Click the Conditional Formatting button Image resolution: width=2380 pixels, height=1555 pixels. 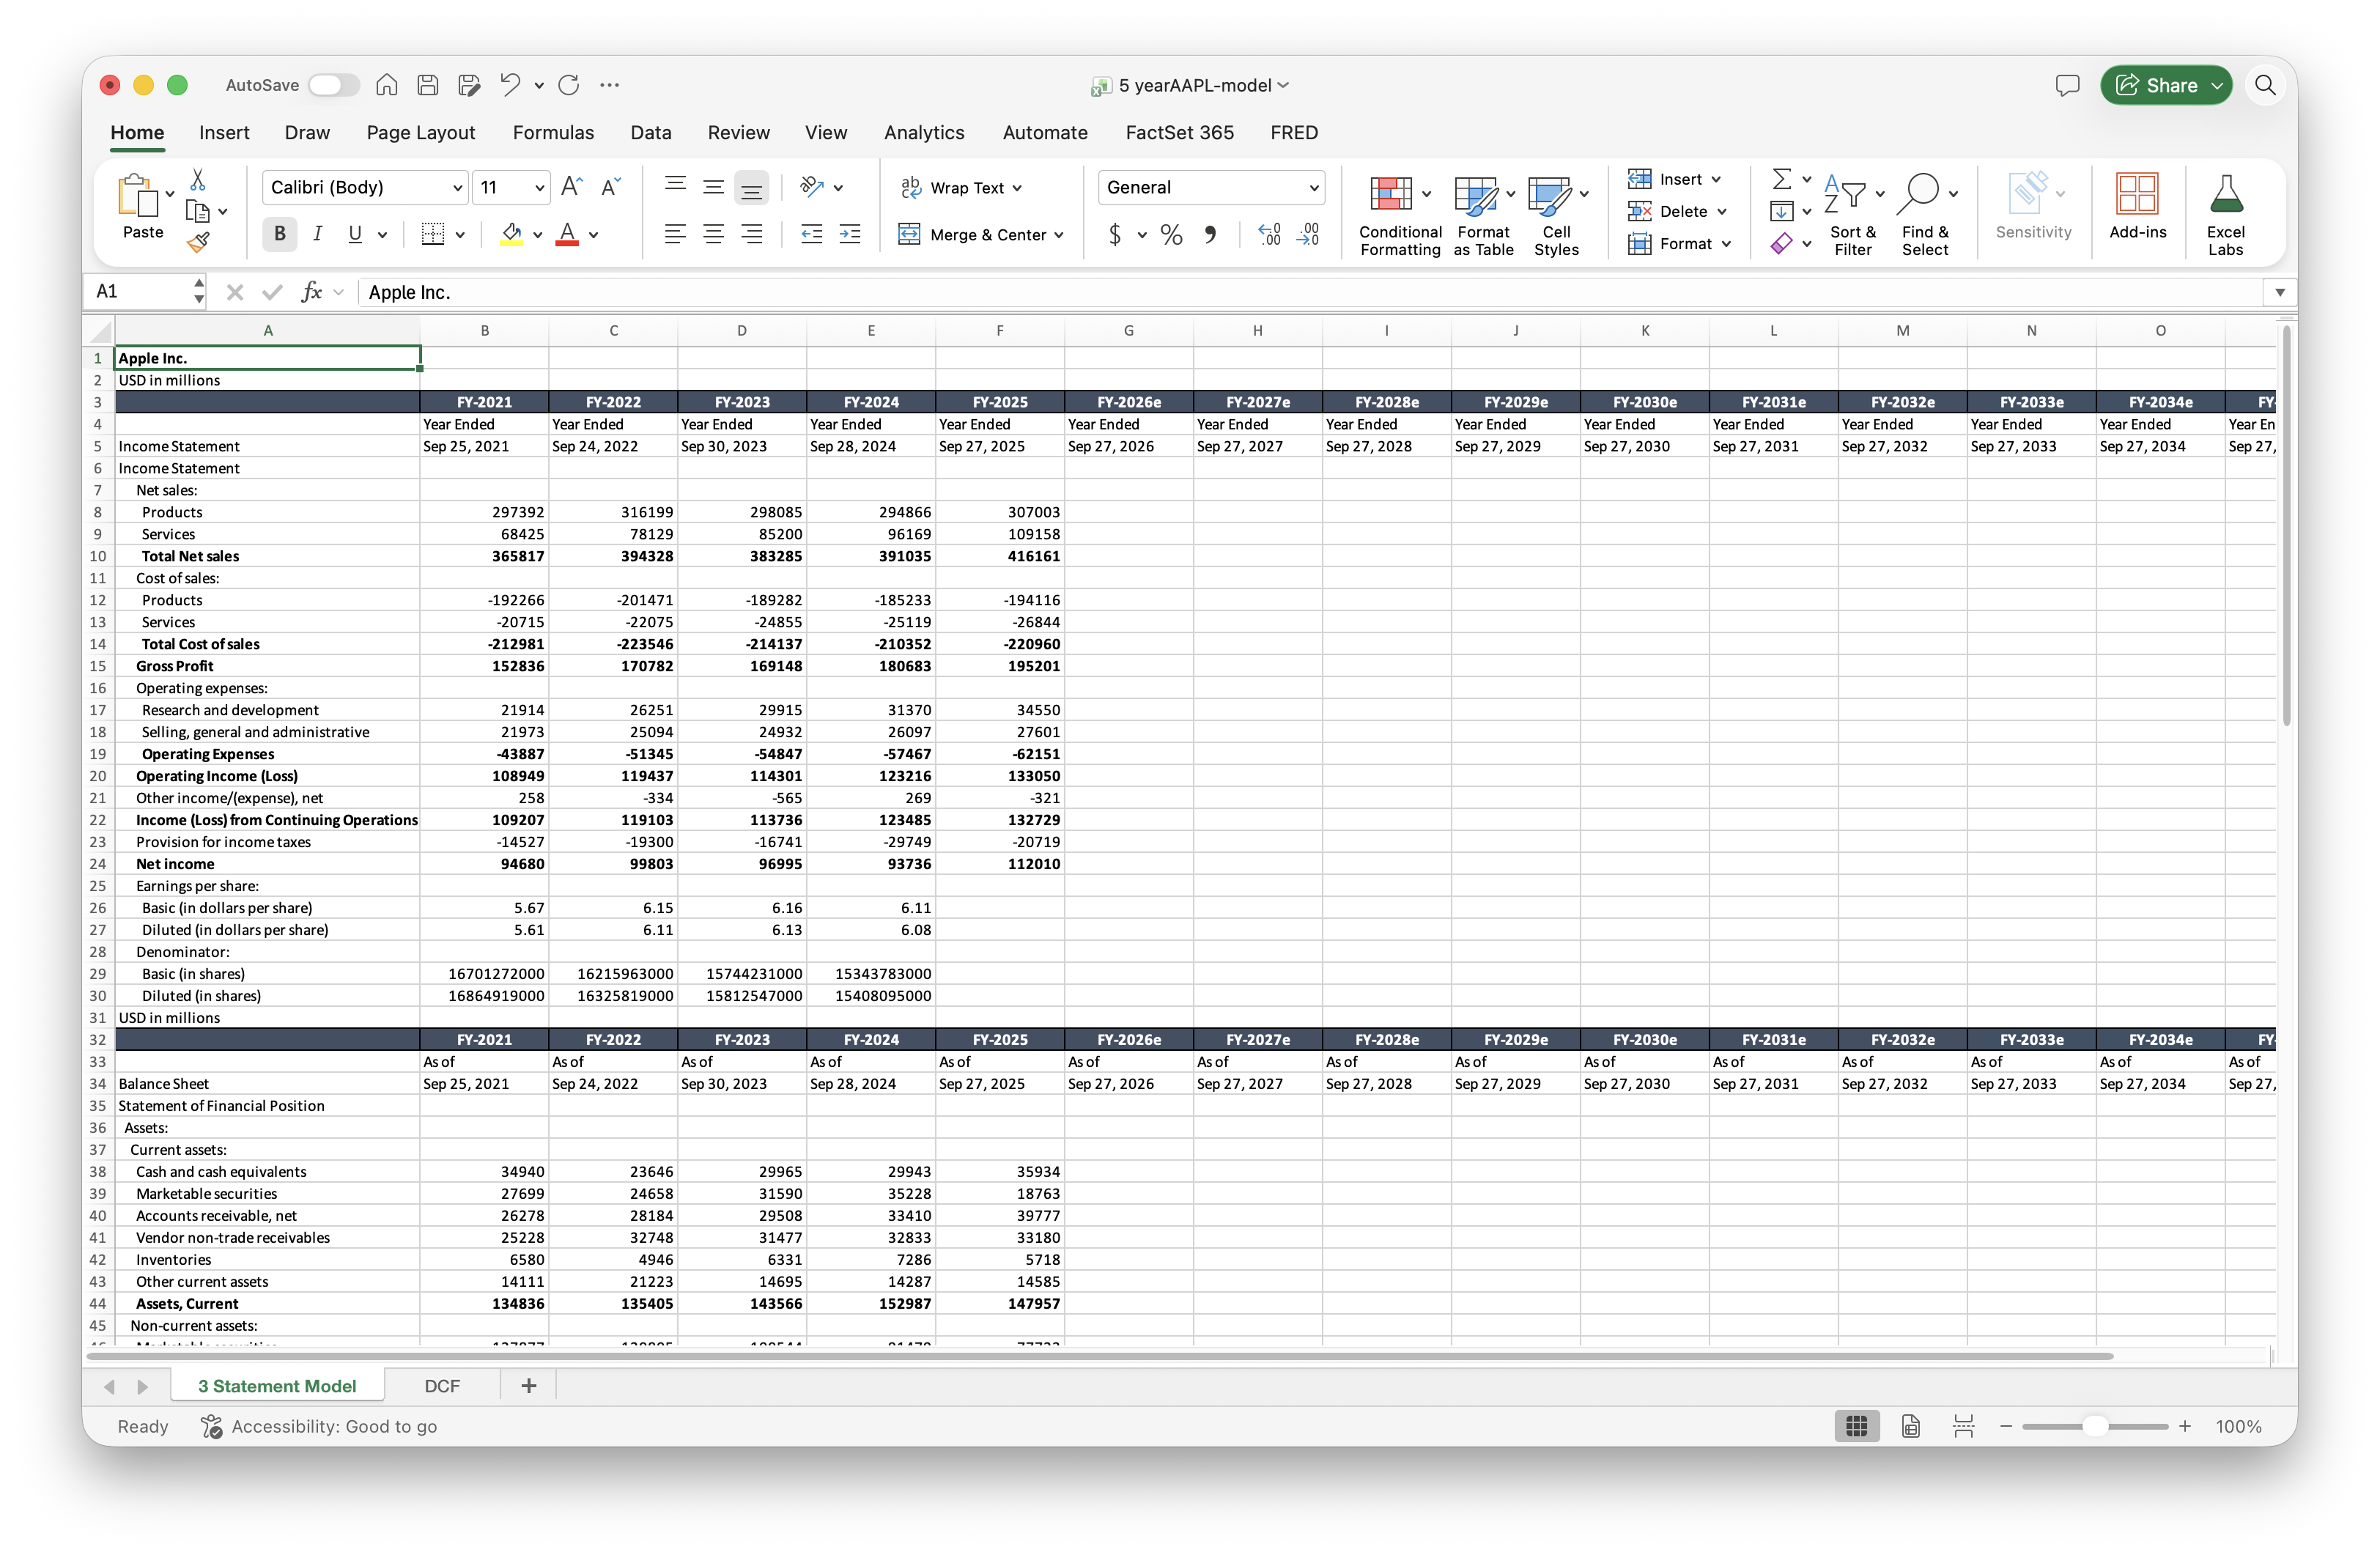pyautogui.click(x=1399, y=215)
